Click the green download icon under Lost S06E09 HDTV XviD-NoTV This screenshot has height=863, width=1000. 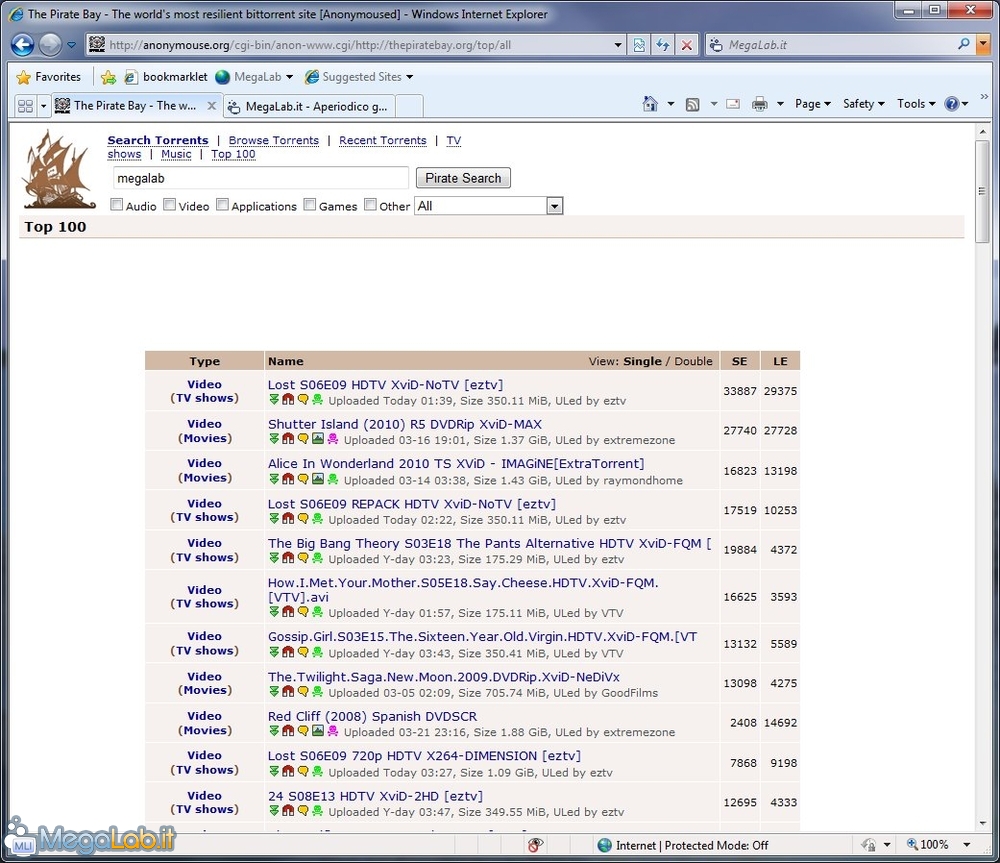274,399
